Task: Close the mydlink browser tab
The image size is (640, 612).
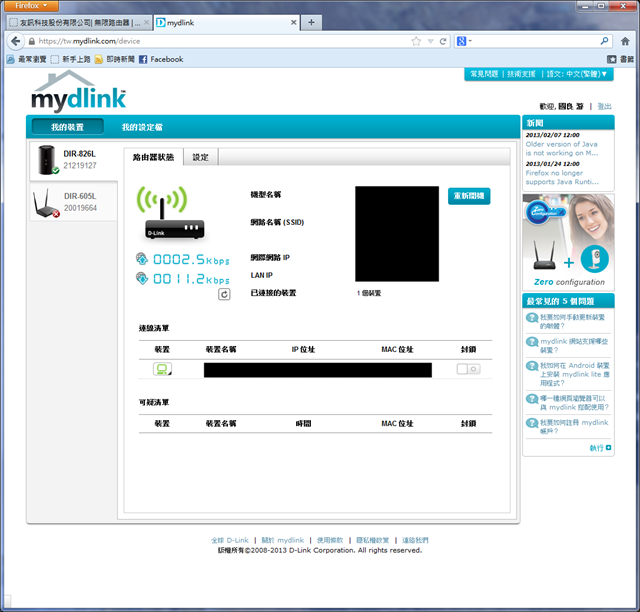Action: tap(293, 22)
